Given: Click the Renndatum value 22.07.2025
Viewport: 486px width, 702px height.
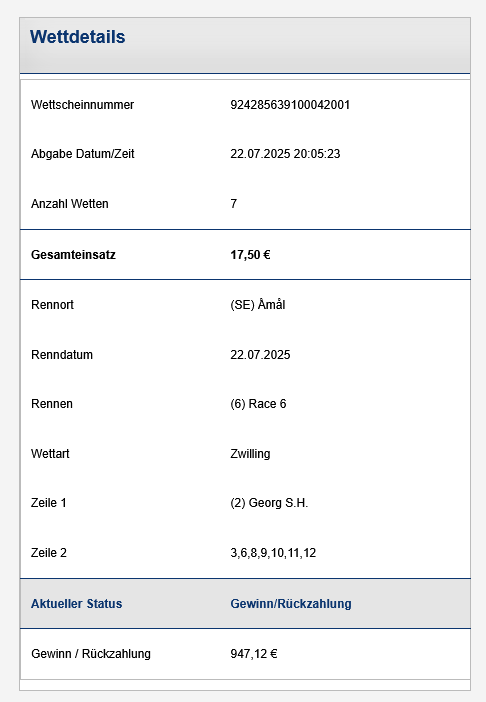Looking at the screenshot, I should (260, 355).
